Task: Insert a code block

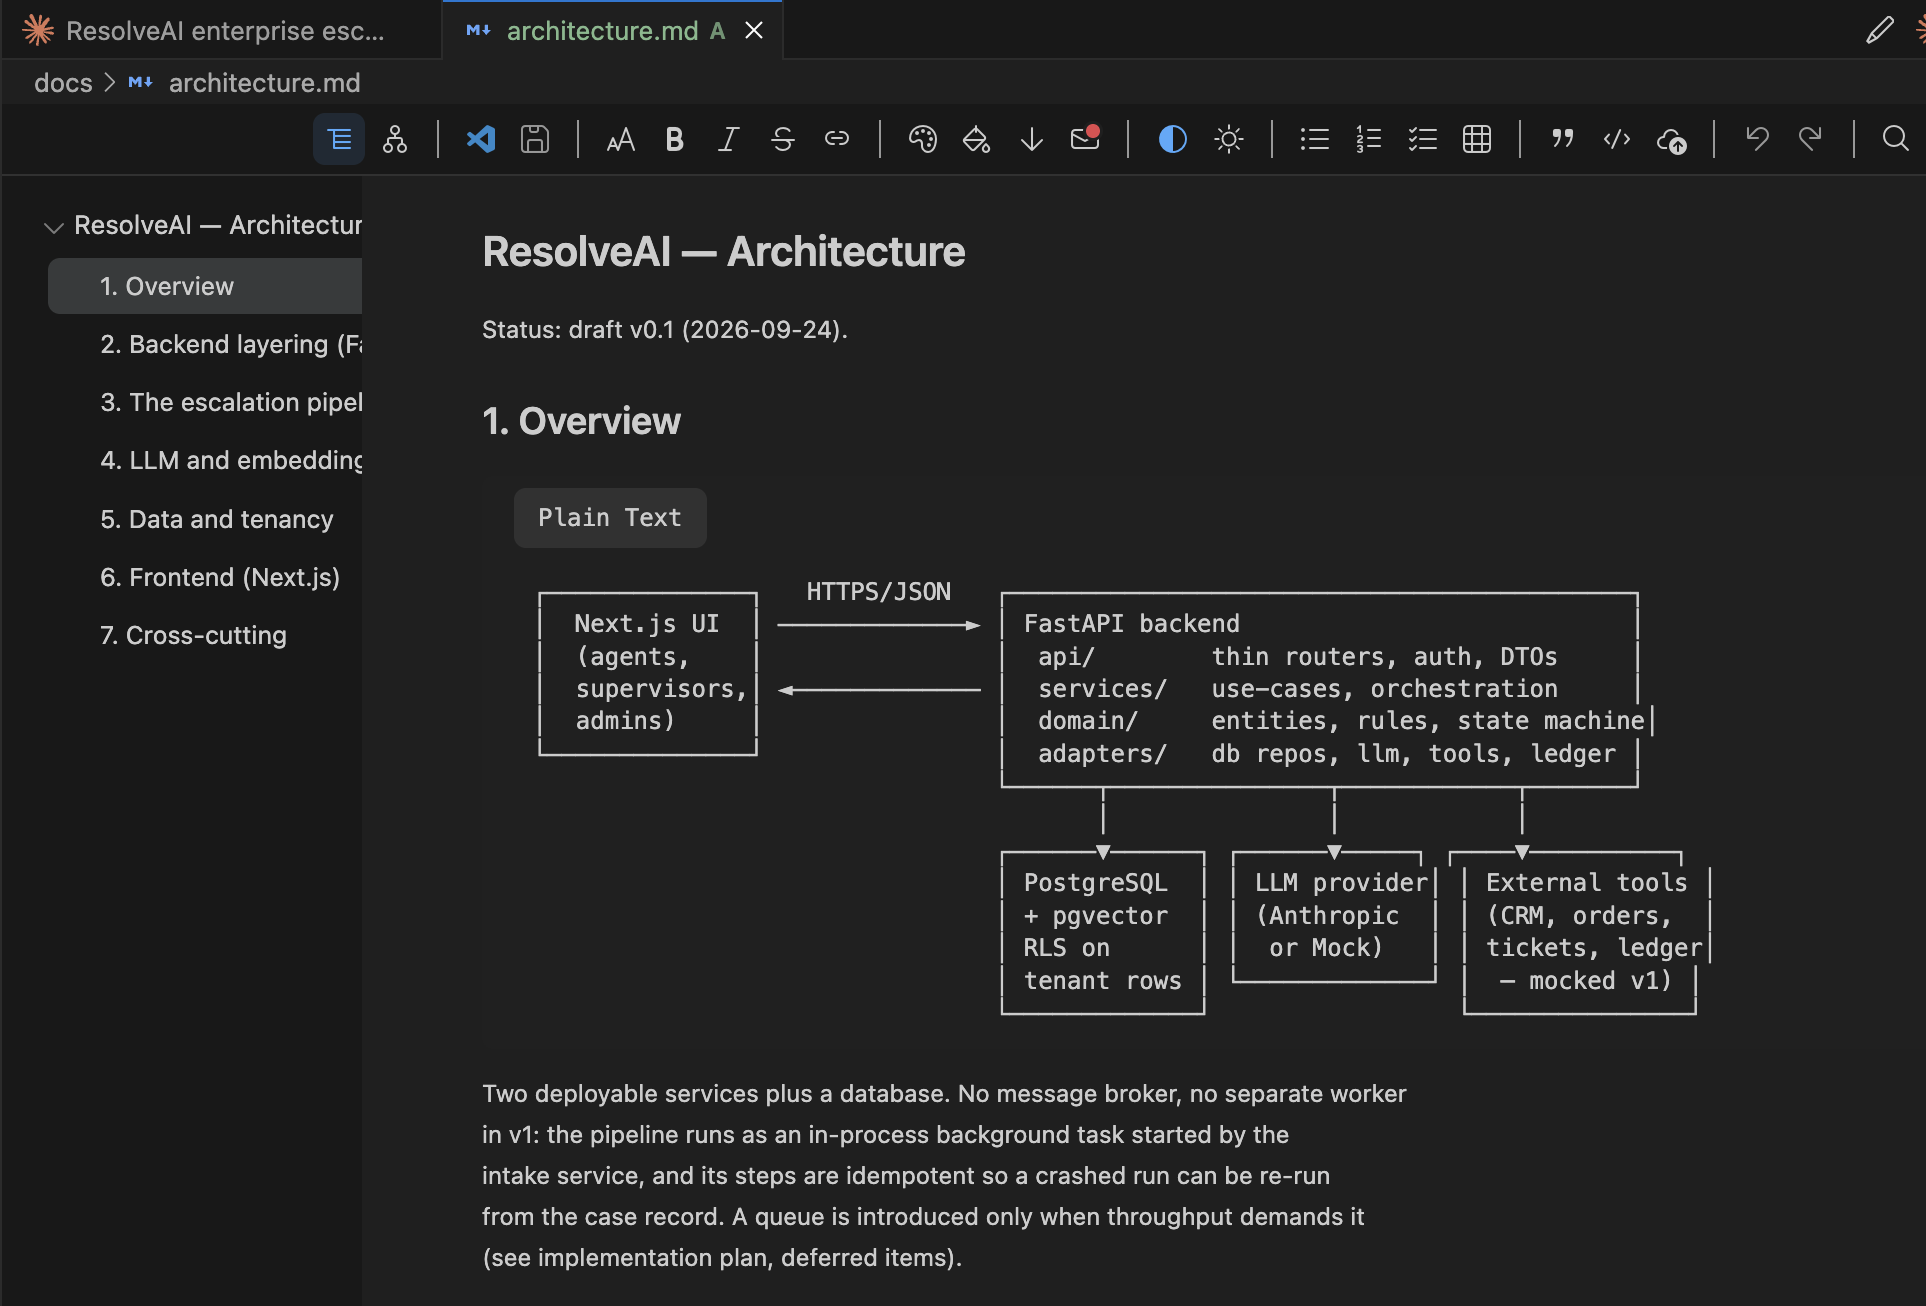Action: [x=1617, y=139]
